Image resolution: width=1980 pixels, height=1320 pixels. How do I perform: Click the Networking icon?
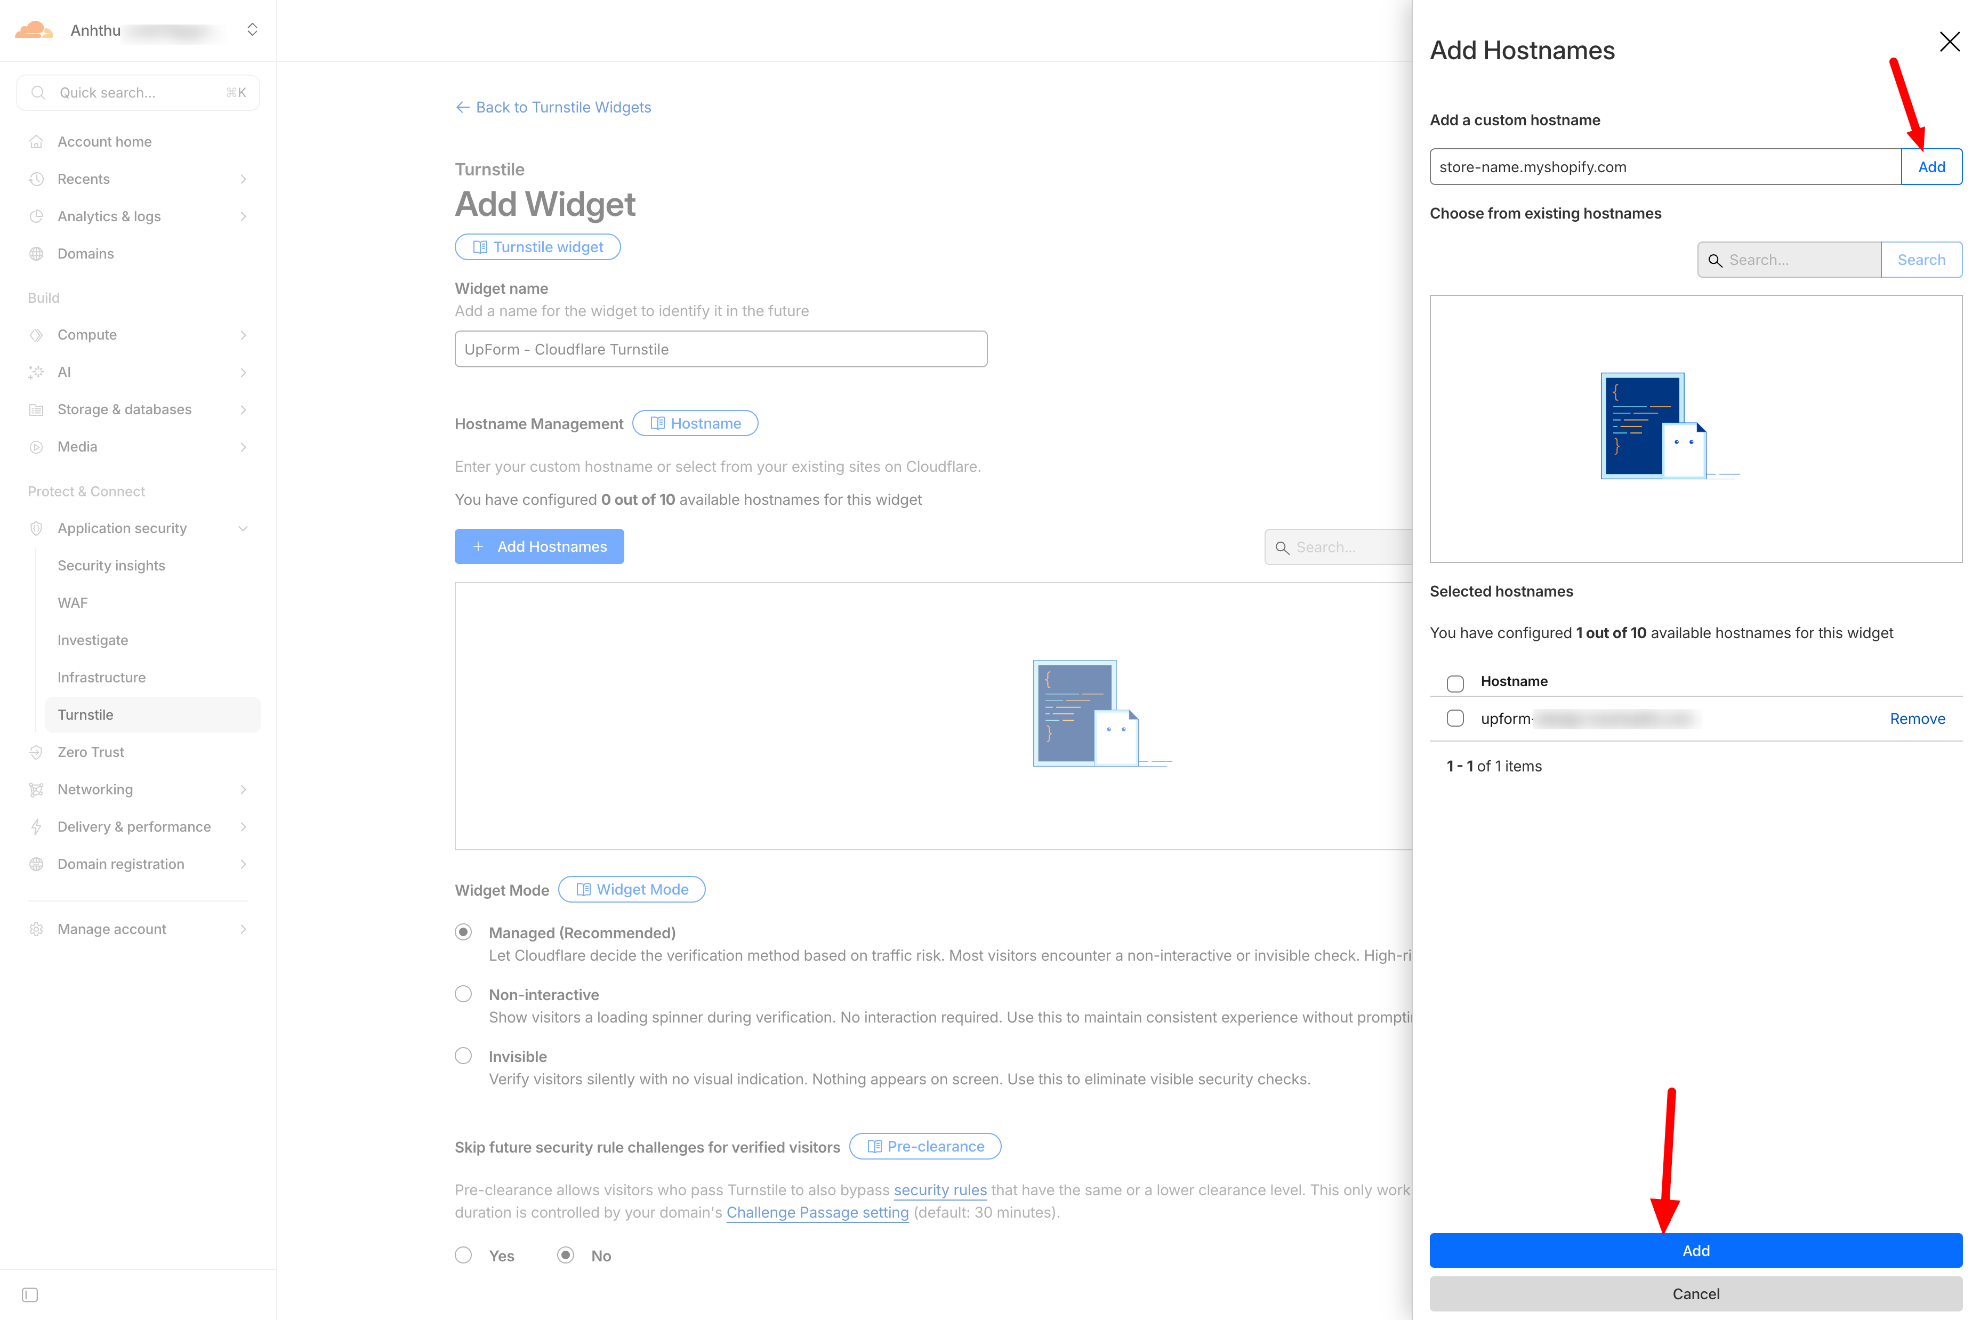37,790
